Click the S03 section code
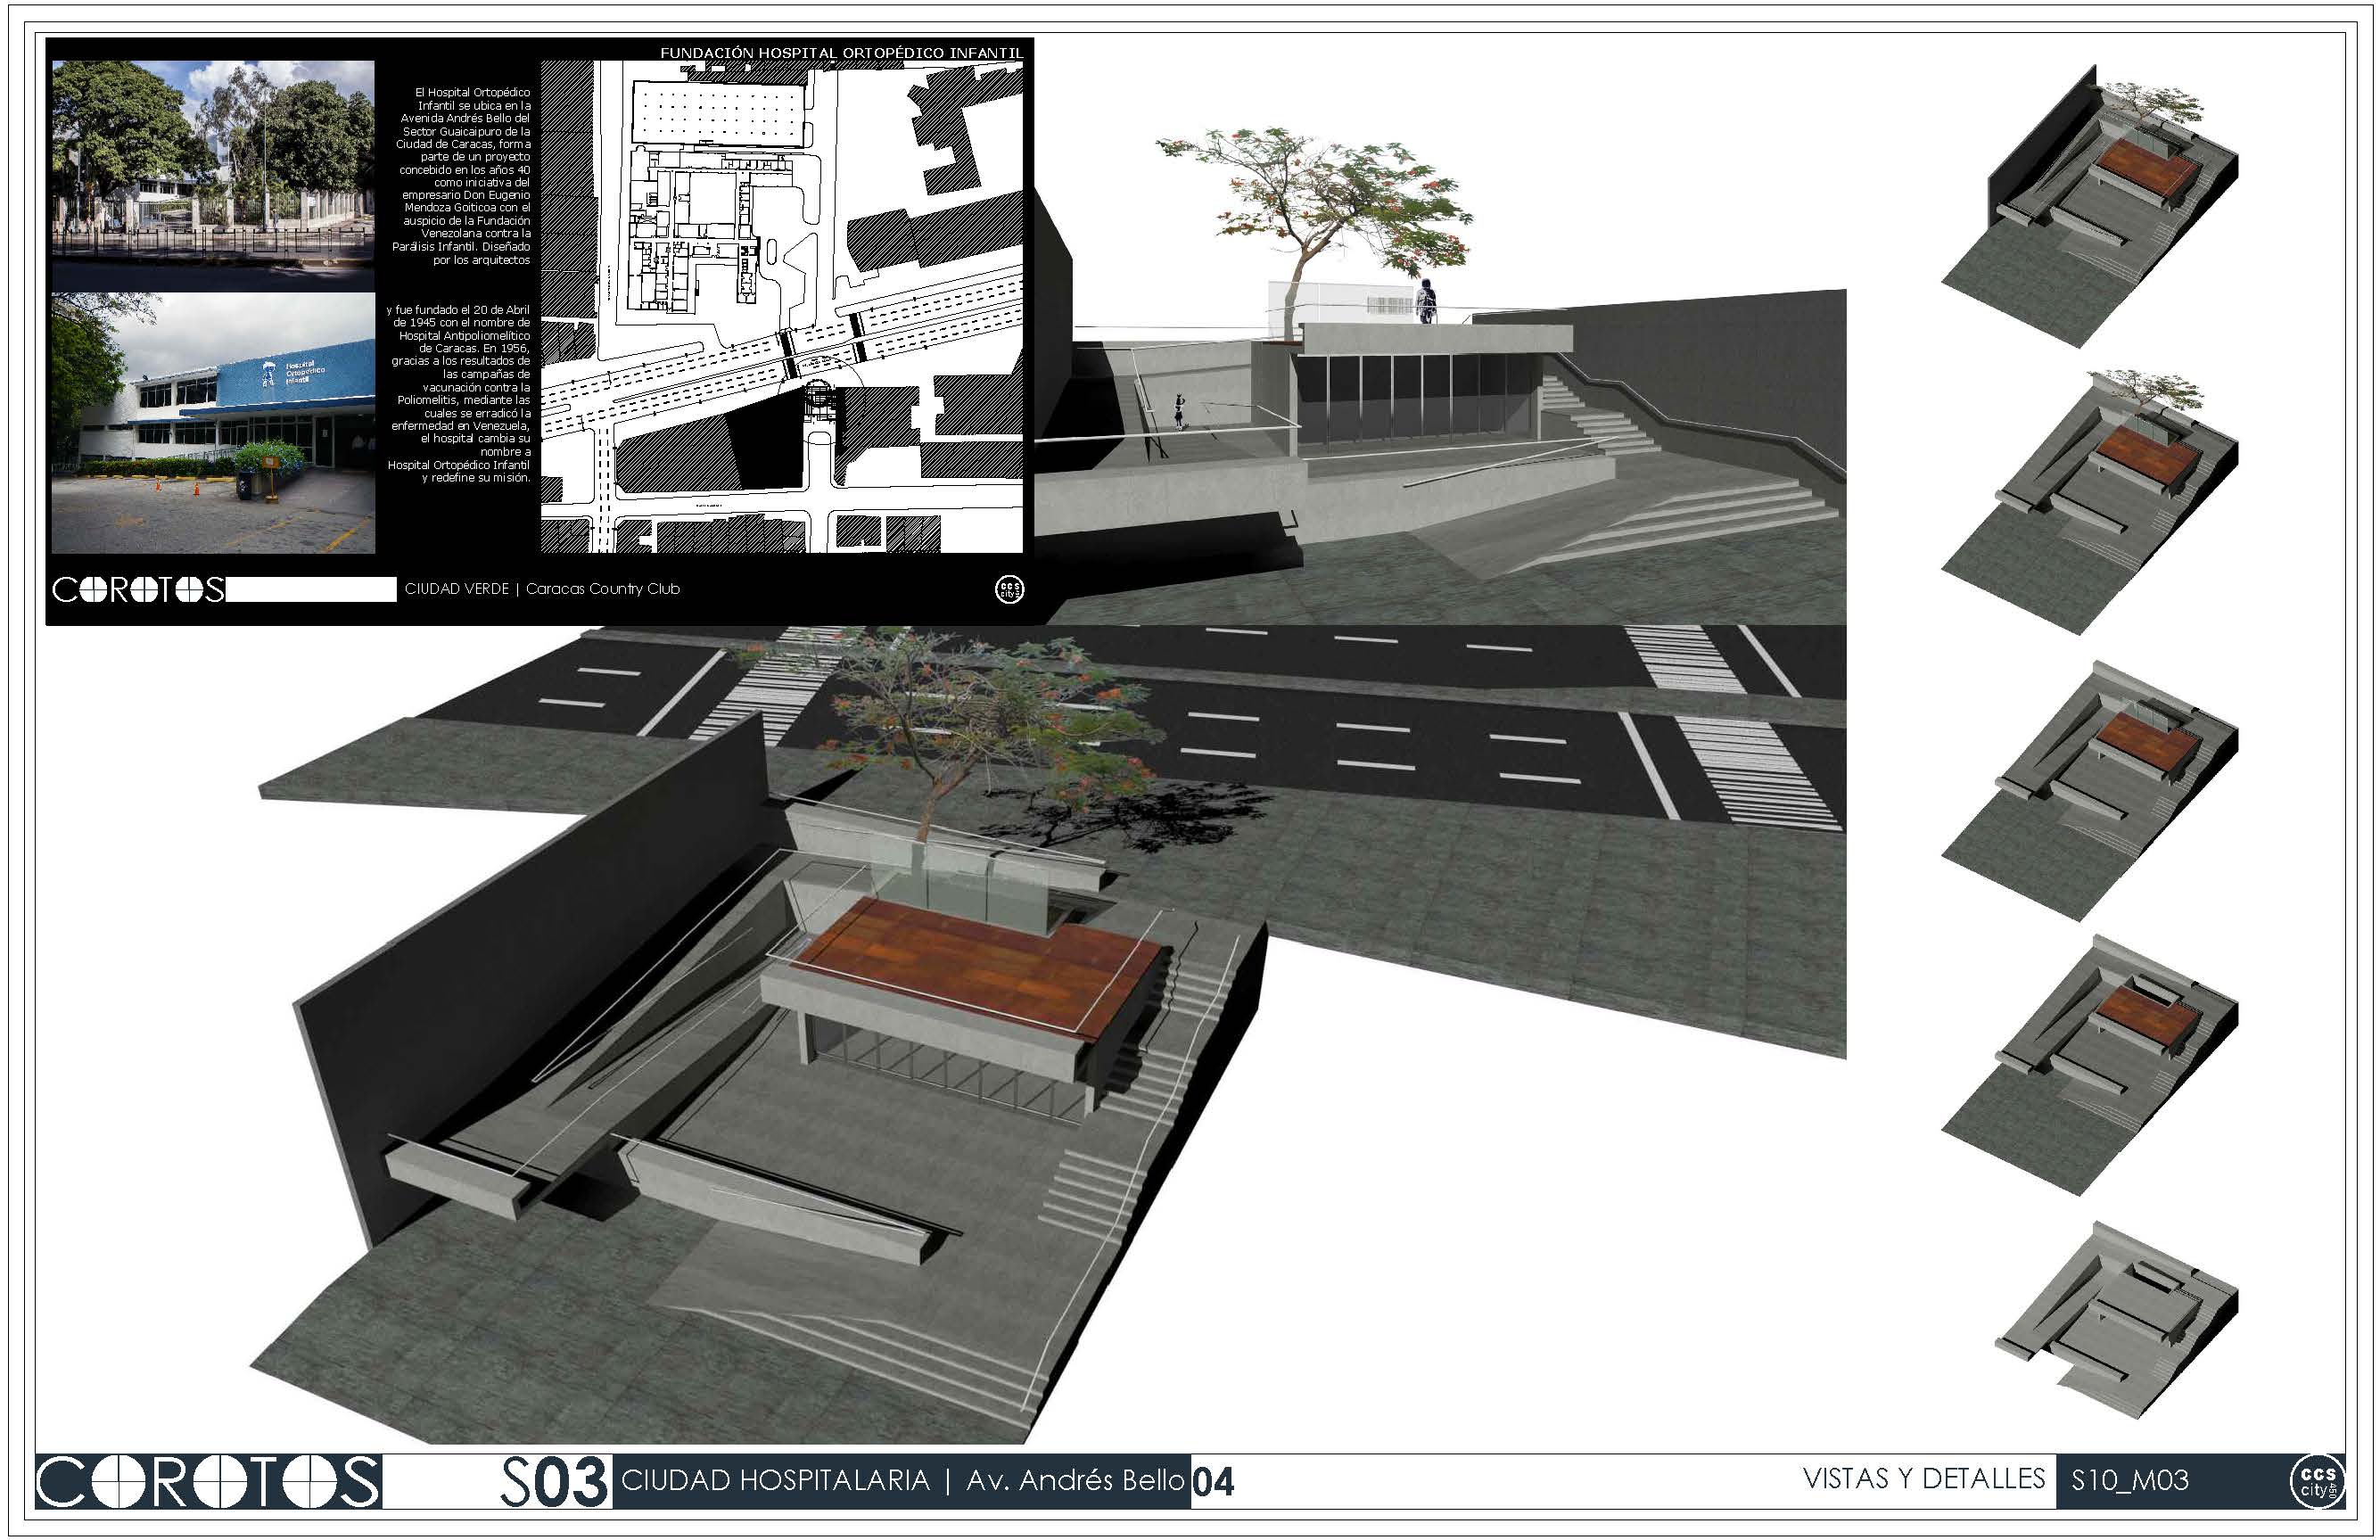The width and height of the screenshot is (2380, 1540). 554,1482
